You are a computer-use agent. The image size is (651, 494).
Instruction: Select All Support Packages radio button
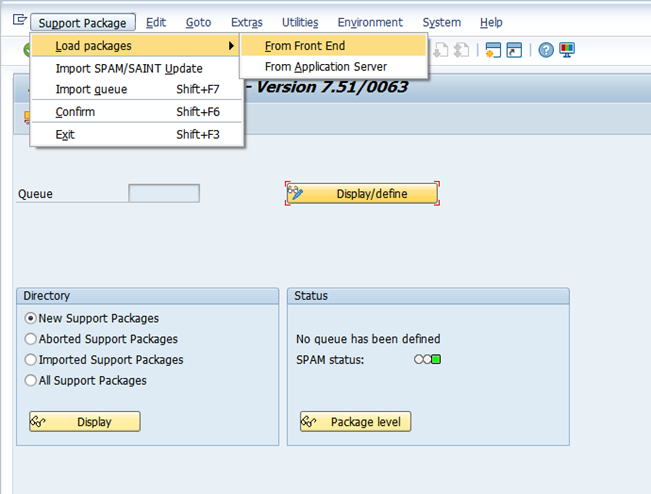(x=30, y=380)
